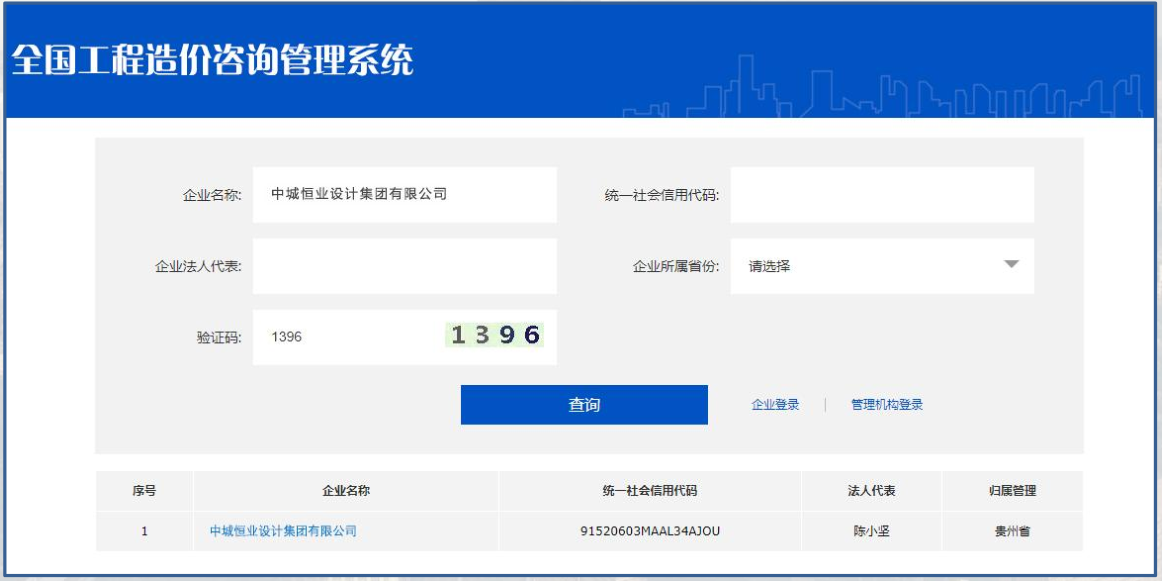This screenshot has width=1162, height=581.
Task: Open the 企业登录 link
Action: click(775, 405)
